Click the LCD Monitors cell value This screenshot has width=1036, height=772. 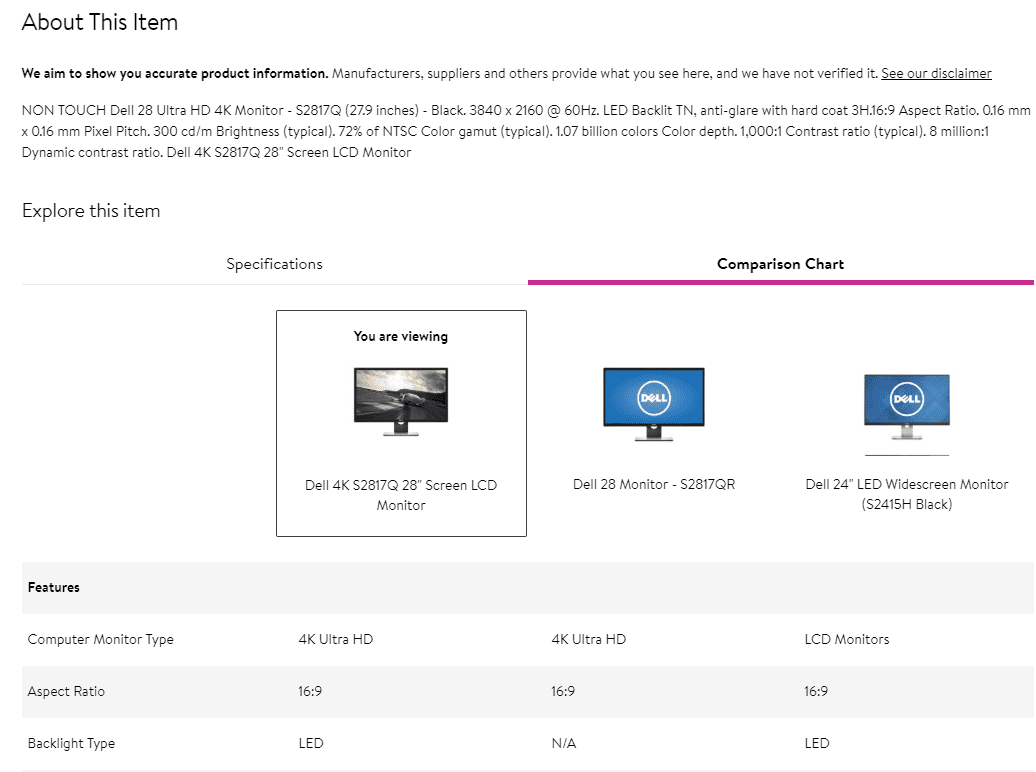pos(846,640)
